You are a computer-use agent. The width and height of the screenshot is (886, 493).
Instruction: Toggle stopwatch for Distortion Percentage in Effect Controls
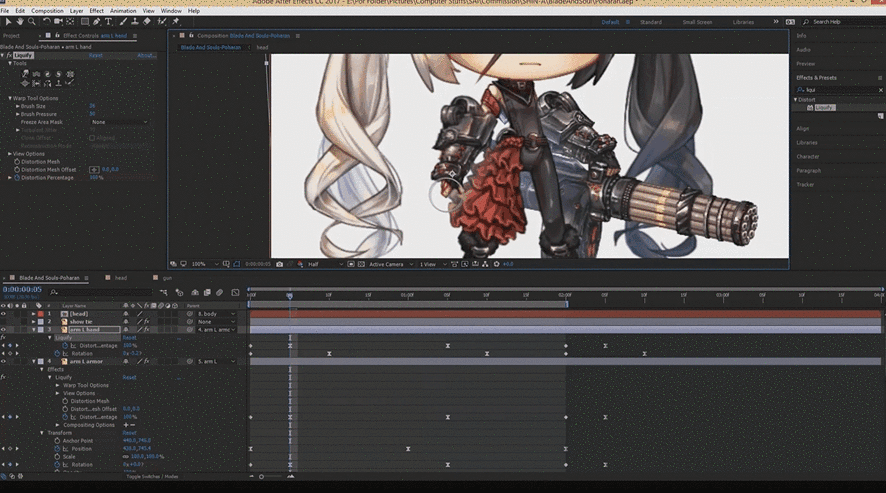pos(17,178)
